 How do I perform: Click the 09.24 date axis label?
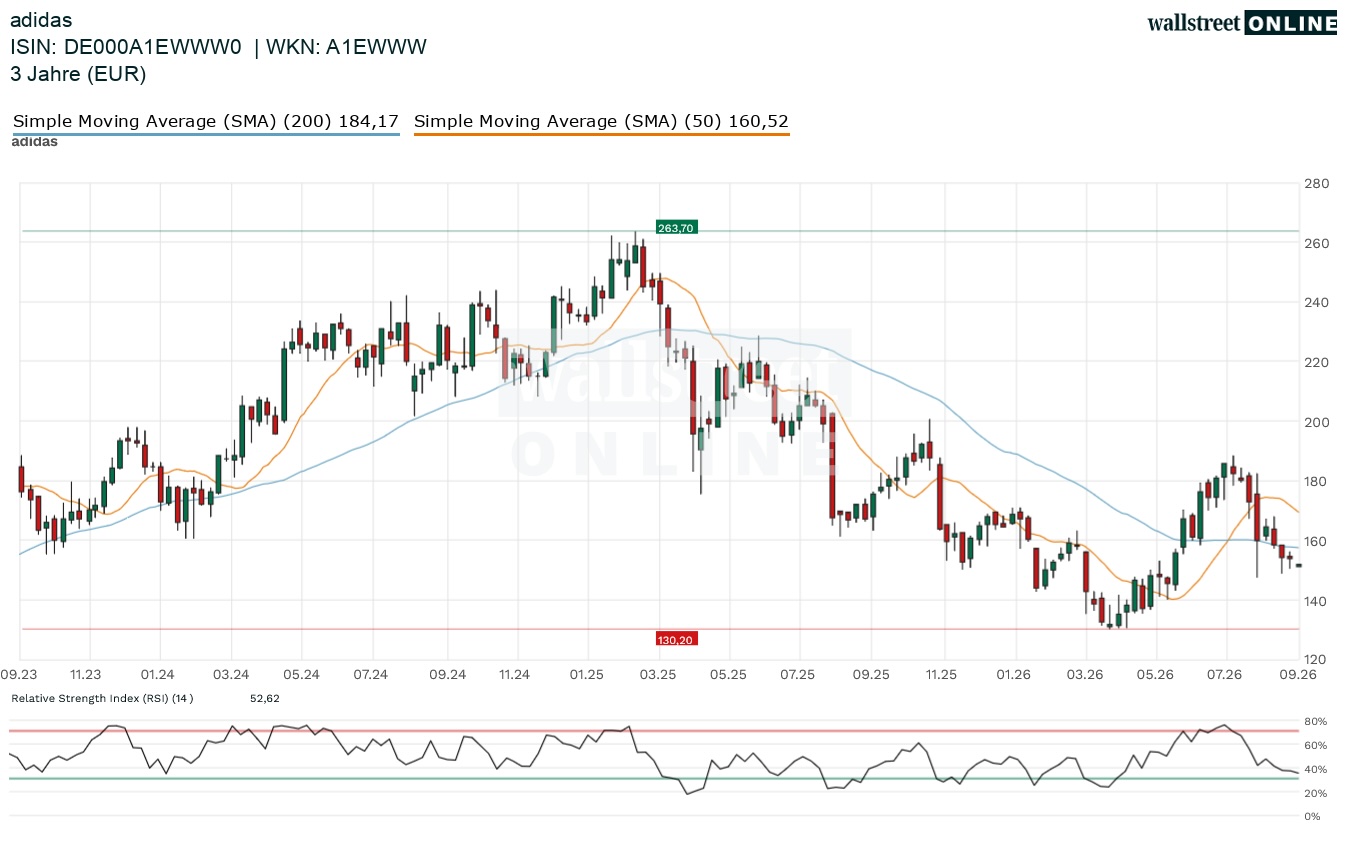447,675
